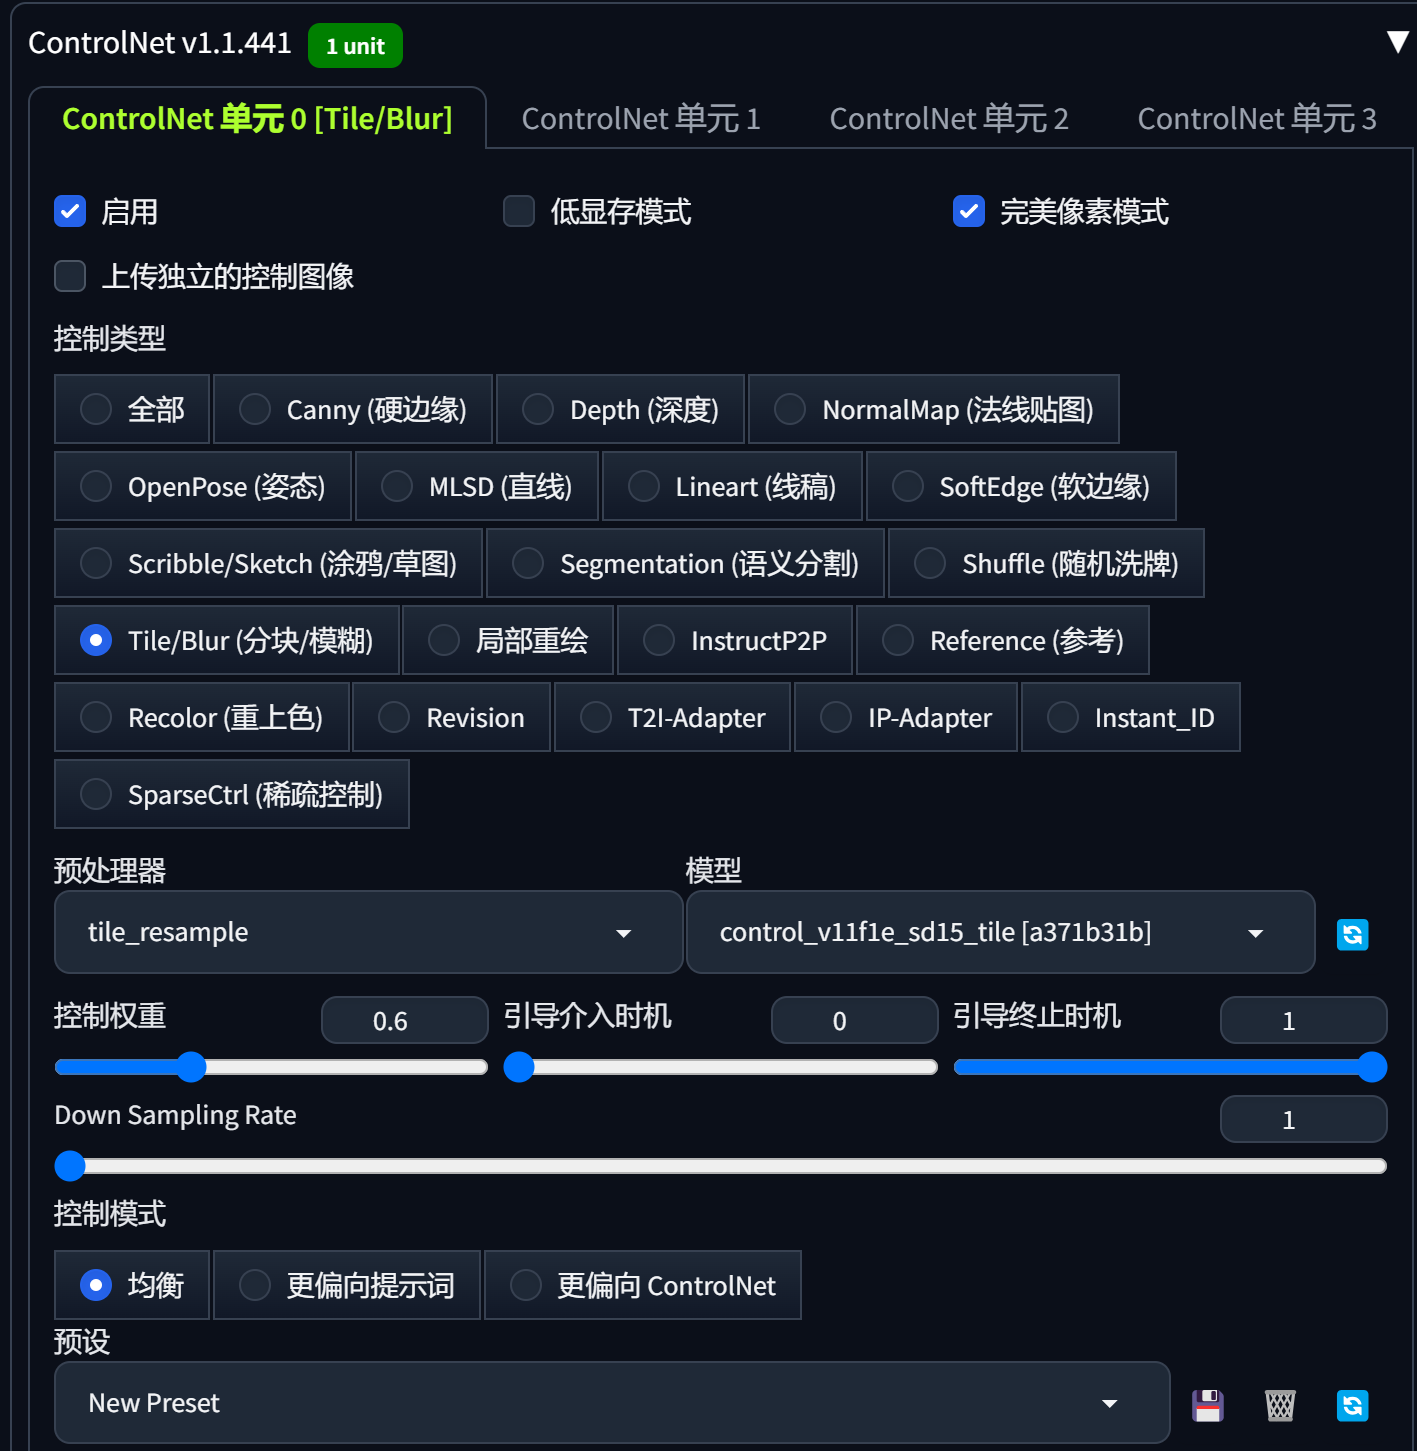Viewport: 1417px width, 1451px height.
Task: Select 局部重绘 control type
Action: click(x=508, y=640)
